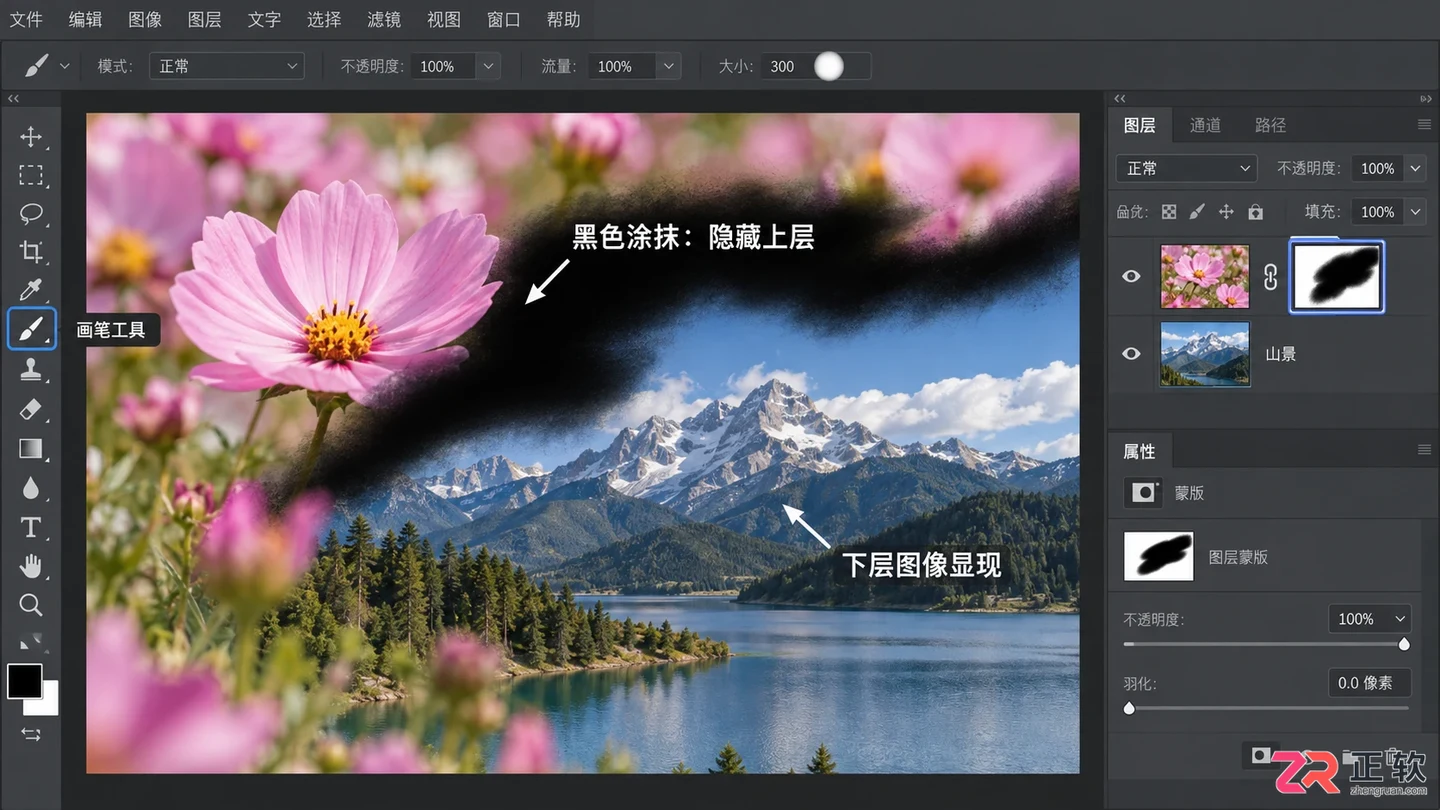Select the layer mask thumbnail in layers
The image size is (1440, 810).
[1337, 276]
